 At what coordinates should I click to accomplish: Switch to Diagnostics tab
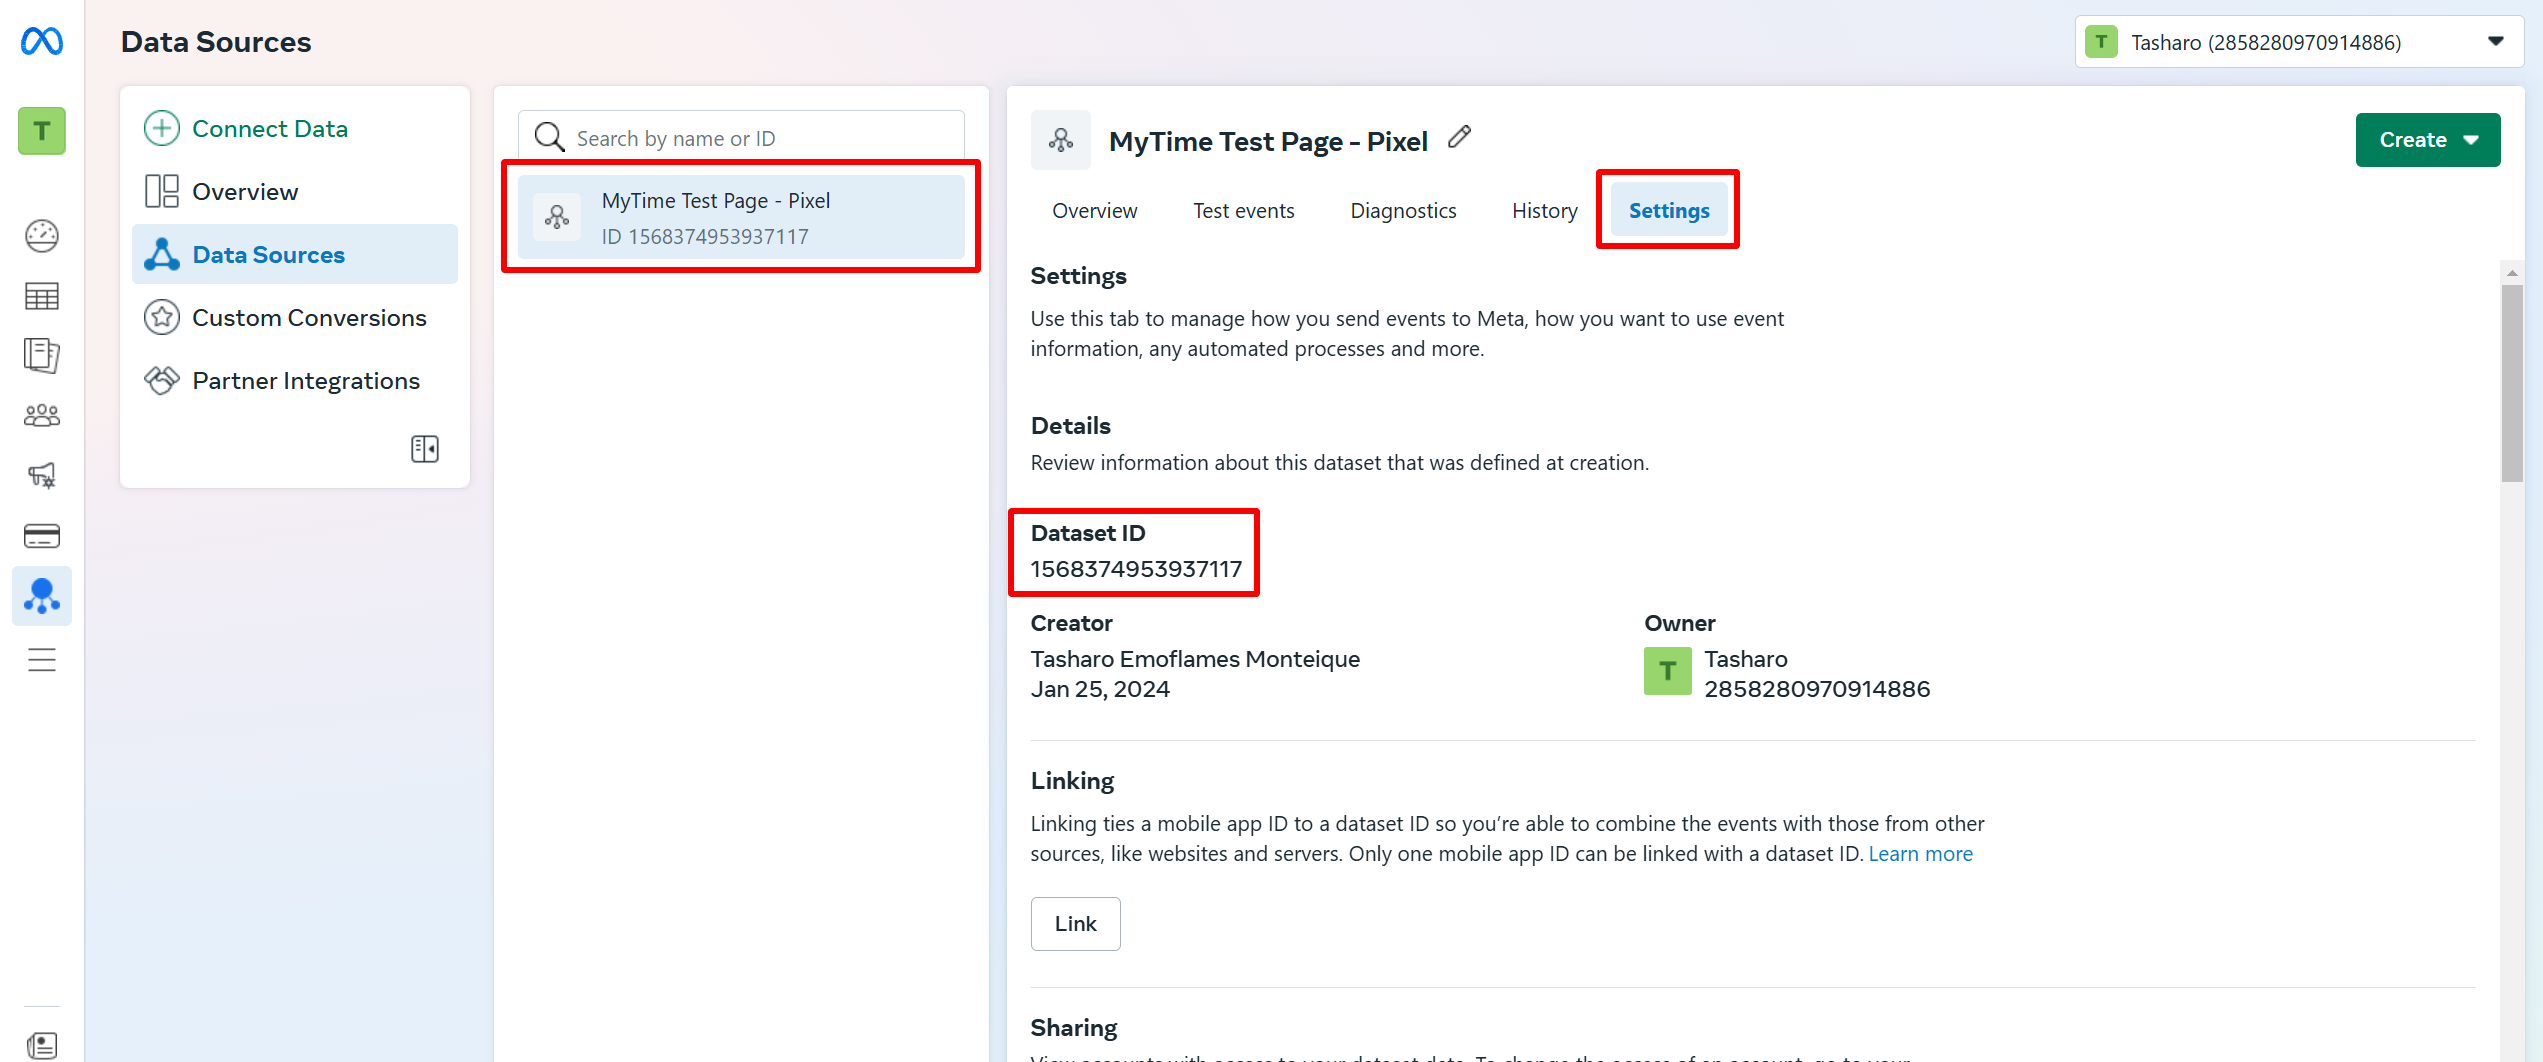tap(1403, 211)
